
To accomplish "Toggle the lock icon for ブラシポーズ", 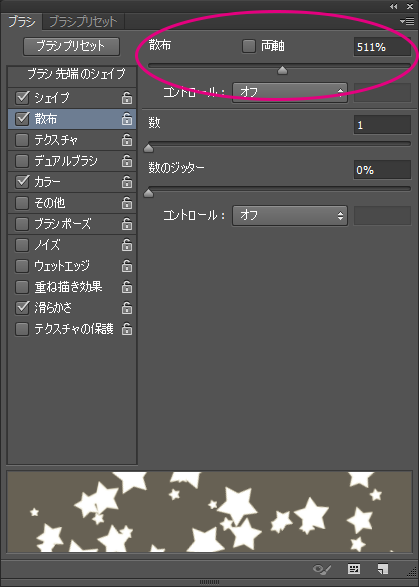I will (x=127, y=224).
